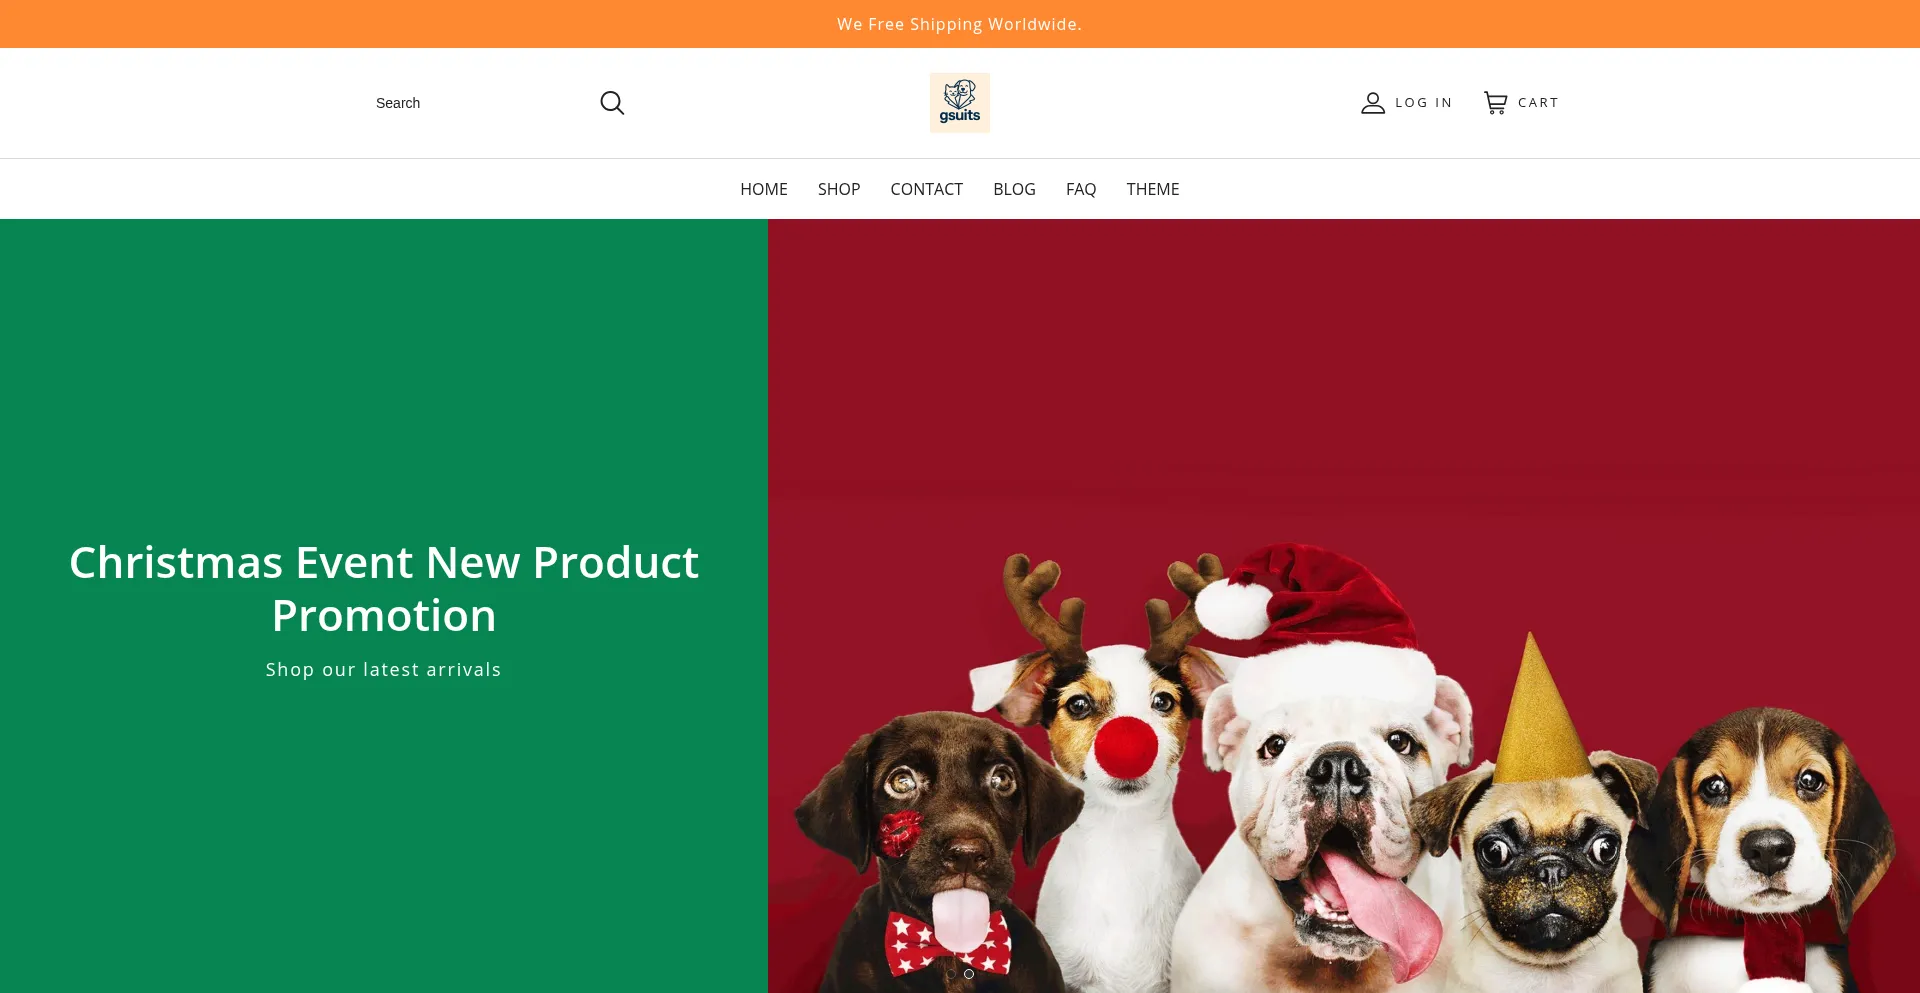Screen dimensions: 1920x993
Task: Go to the CONTACT page
Action: pos(927,189)
